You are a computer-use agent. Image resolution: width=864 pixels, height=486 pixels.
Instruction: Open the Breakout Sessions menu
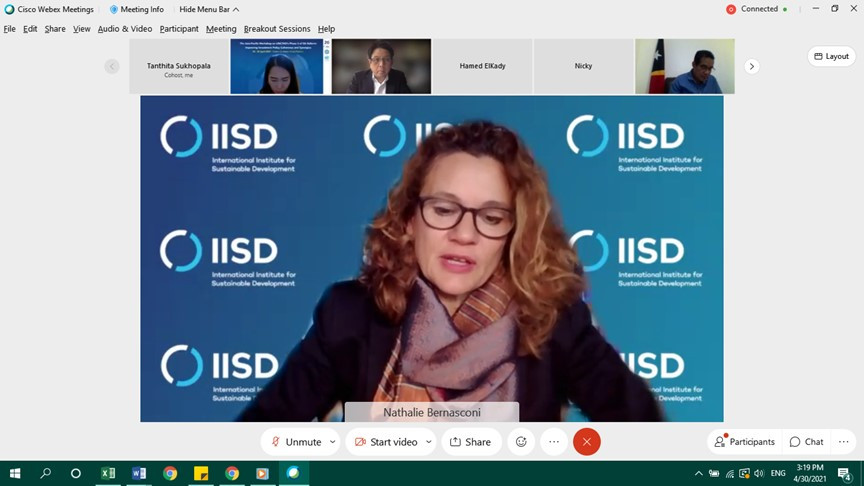[277, 29]
